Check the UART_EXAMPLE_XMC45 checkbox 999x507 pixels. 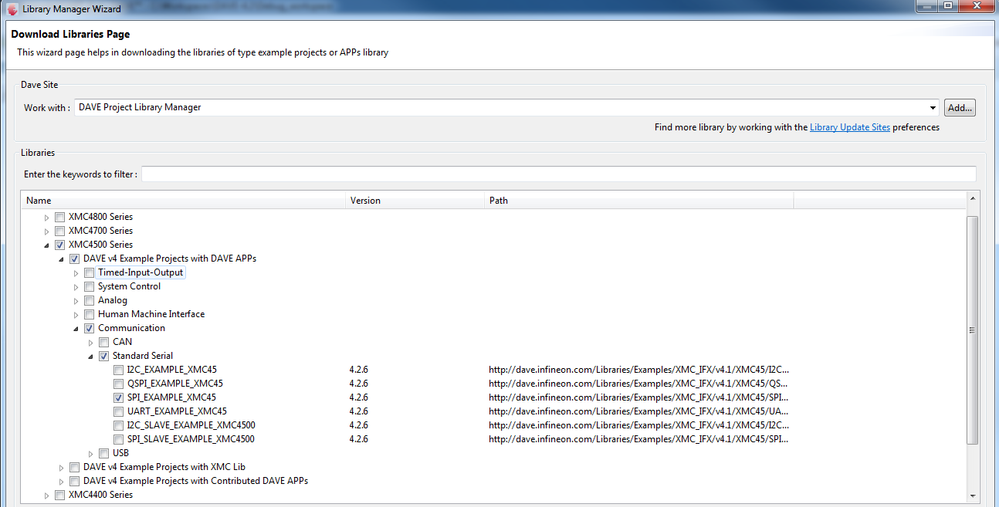pos(119,412)
